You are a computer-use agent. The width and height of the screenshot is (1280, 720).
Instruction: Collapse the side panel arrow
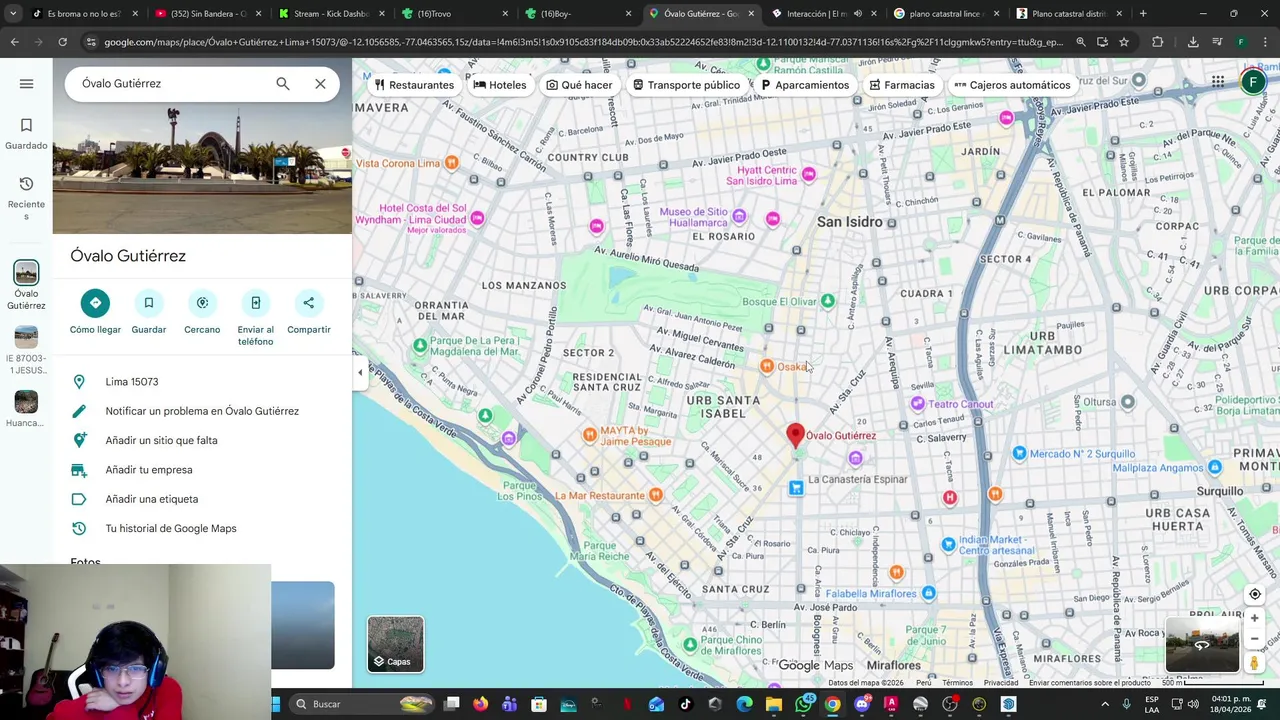(x=360, y=373)
